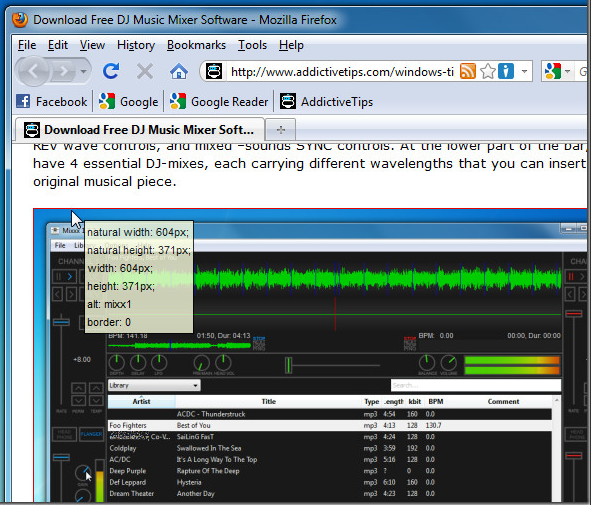Click channel 1 volume fader blue handle
Viewport: 592px width, 505px height.
pyautogui.click(x=61, y=457)
